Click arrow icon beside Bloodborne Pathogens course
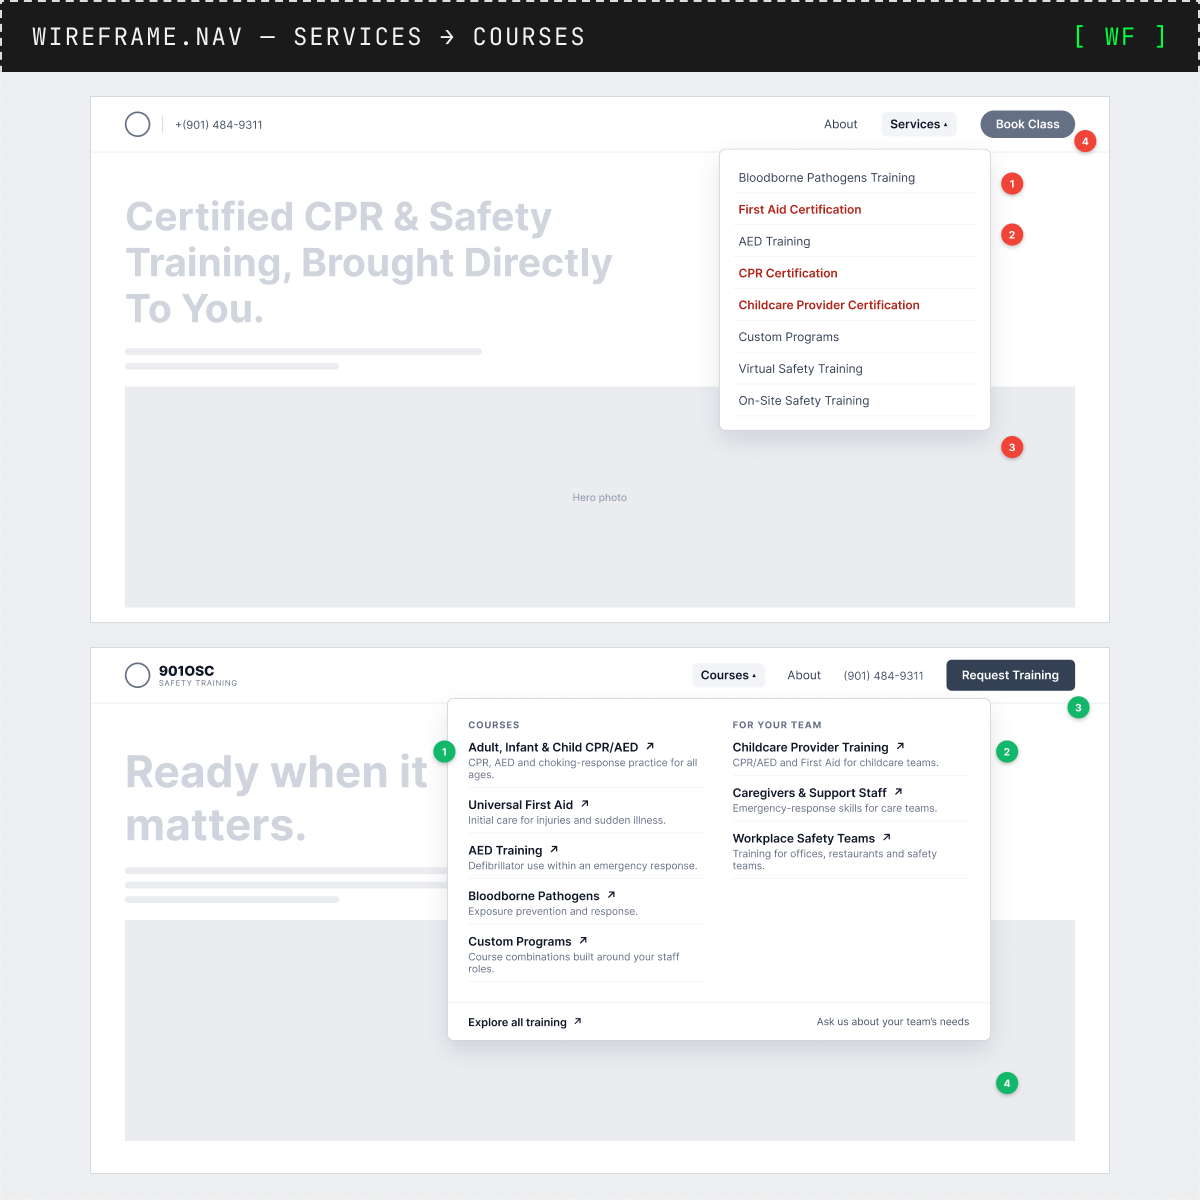The width and height of the screenshot is (1200, 1200). (611, 895)
